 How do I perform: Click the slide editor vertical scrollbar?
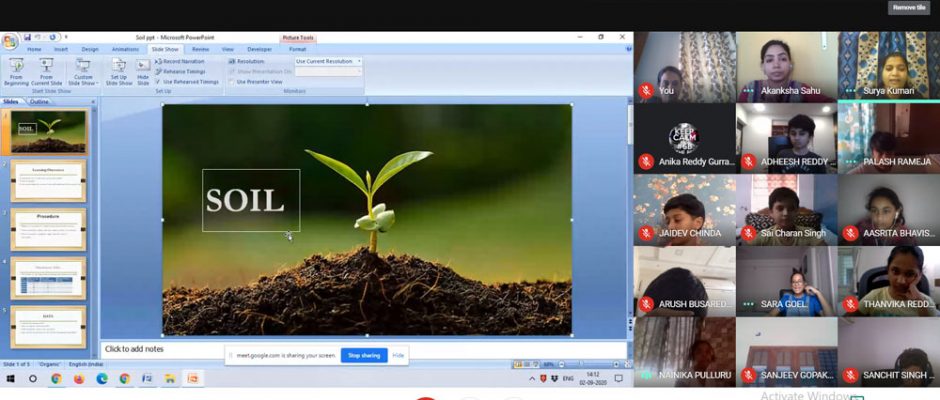(x=630, y=211)
